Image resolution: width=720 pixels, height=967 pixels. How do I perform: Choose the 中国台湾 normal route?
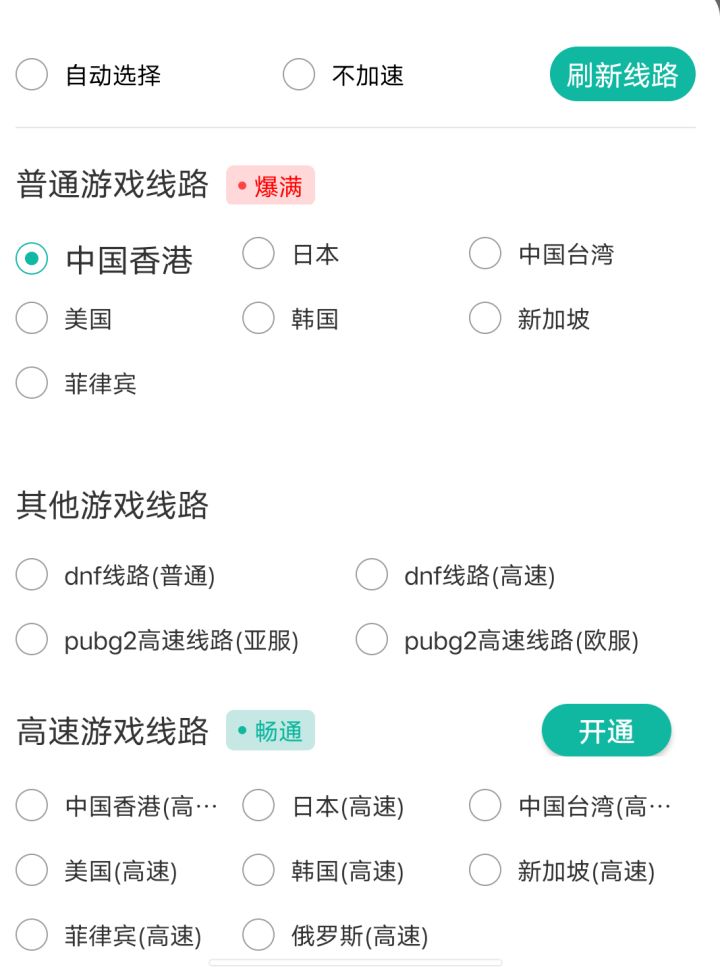click(485, 254)
